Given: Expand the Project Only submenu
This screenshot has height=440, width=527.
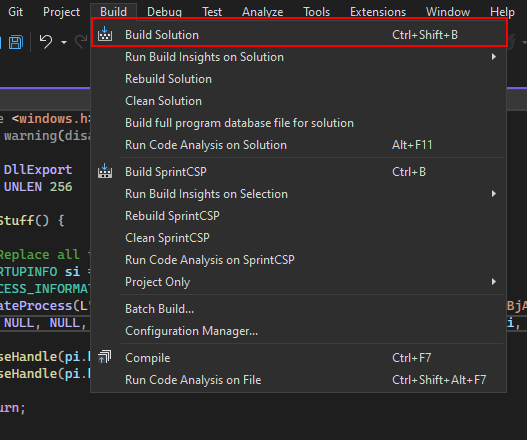Looking at the screenshot, I should pos(493,282).
